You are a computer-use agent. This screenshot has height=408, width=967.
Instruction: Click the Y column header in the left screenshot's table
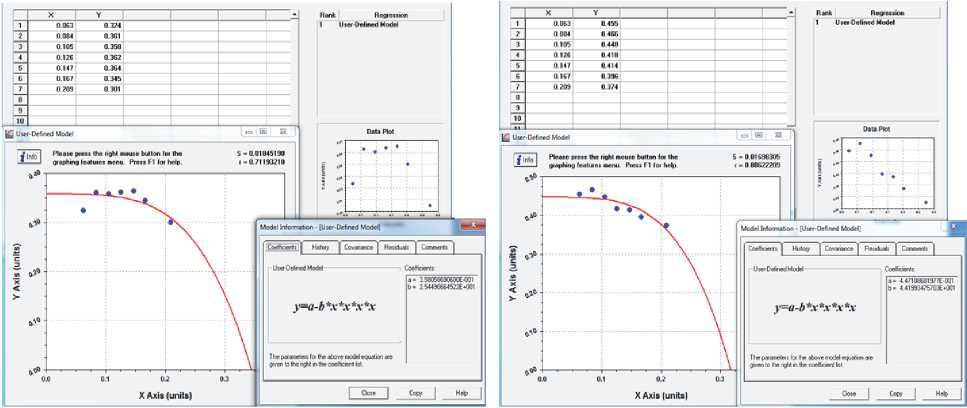(x=99, y=14)
